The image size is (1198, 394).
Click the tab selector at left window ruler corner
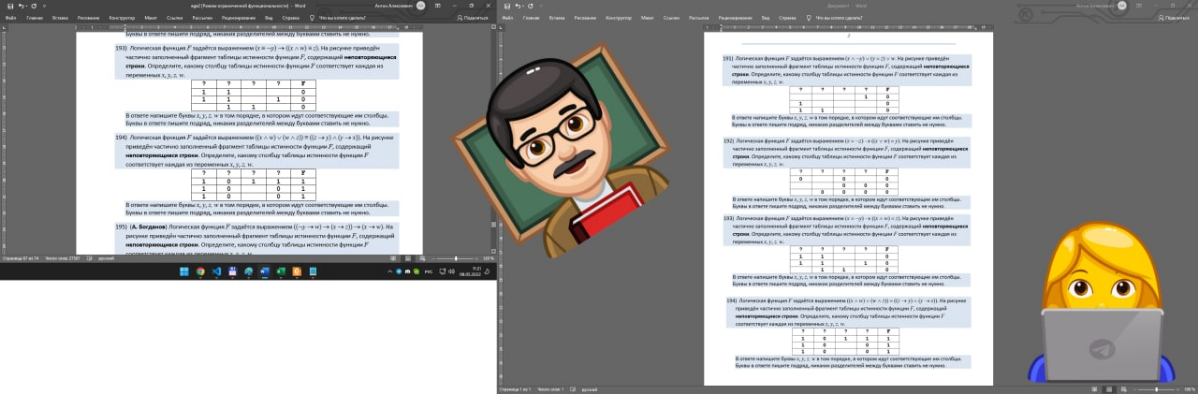click(4, 27)
